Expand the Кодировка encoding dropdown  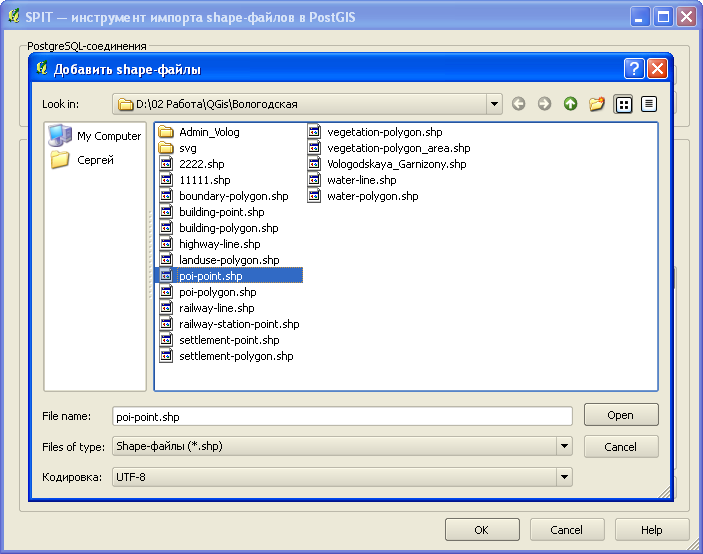point(564,477)
